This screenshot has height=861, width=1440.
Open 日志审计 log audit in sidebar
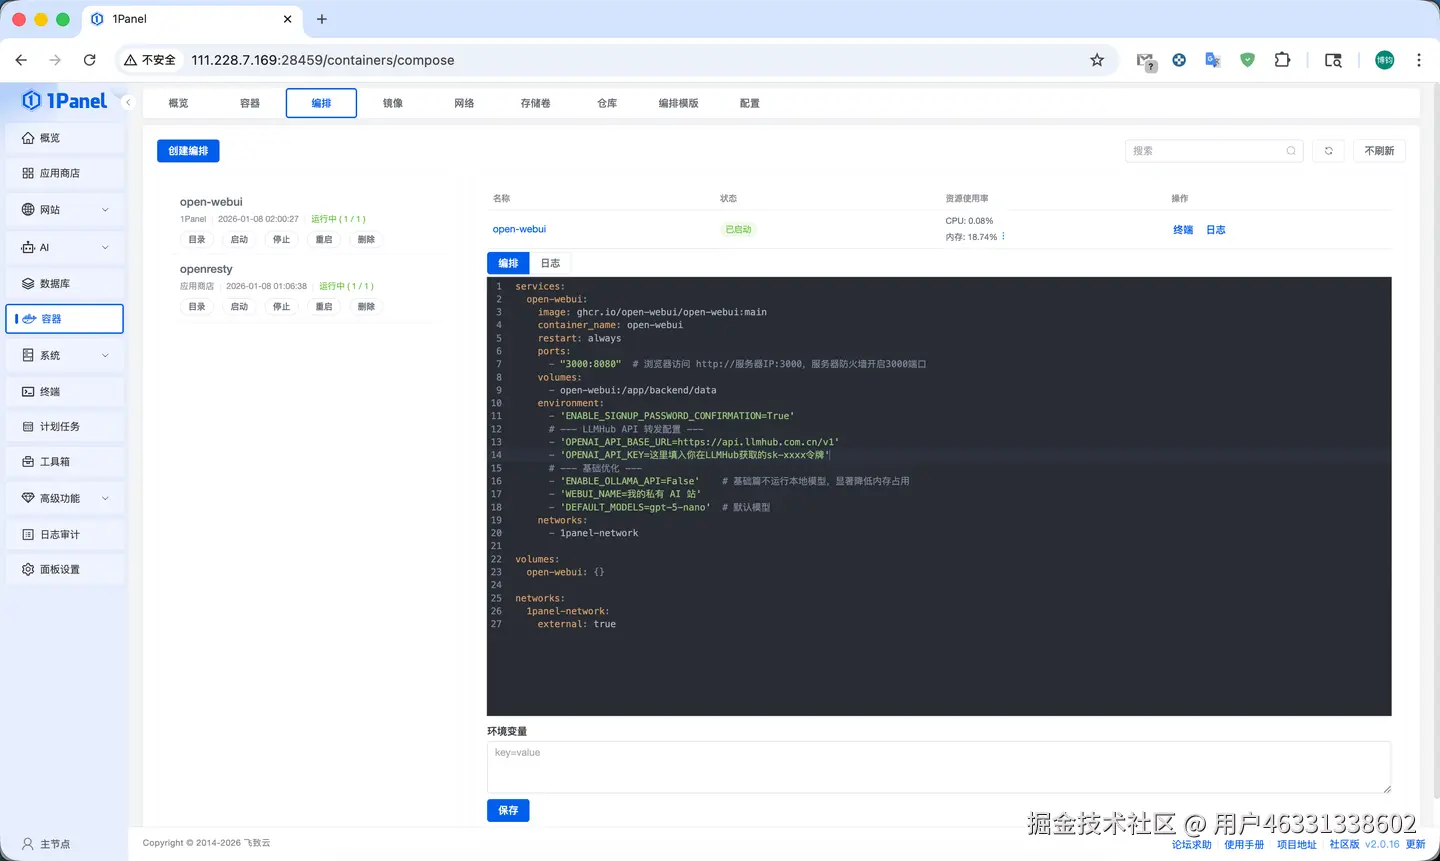[x=65, y=534]
